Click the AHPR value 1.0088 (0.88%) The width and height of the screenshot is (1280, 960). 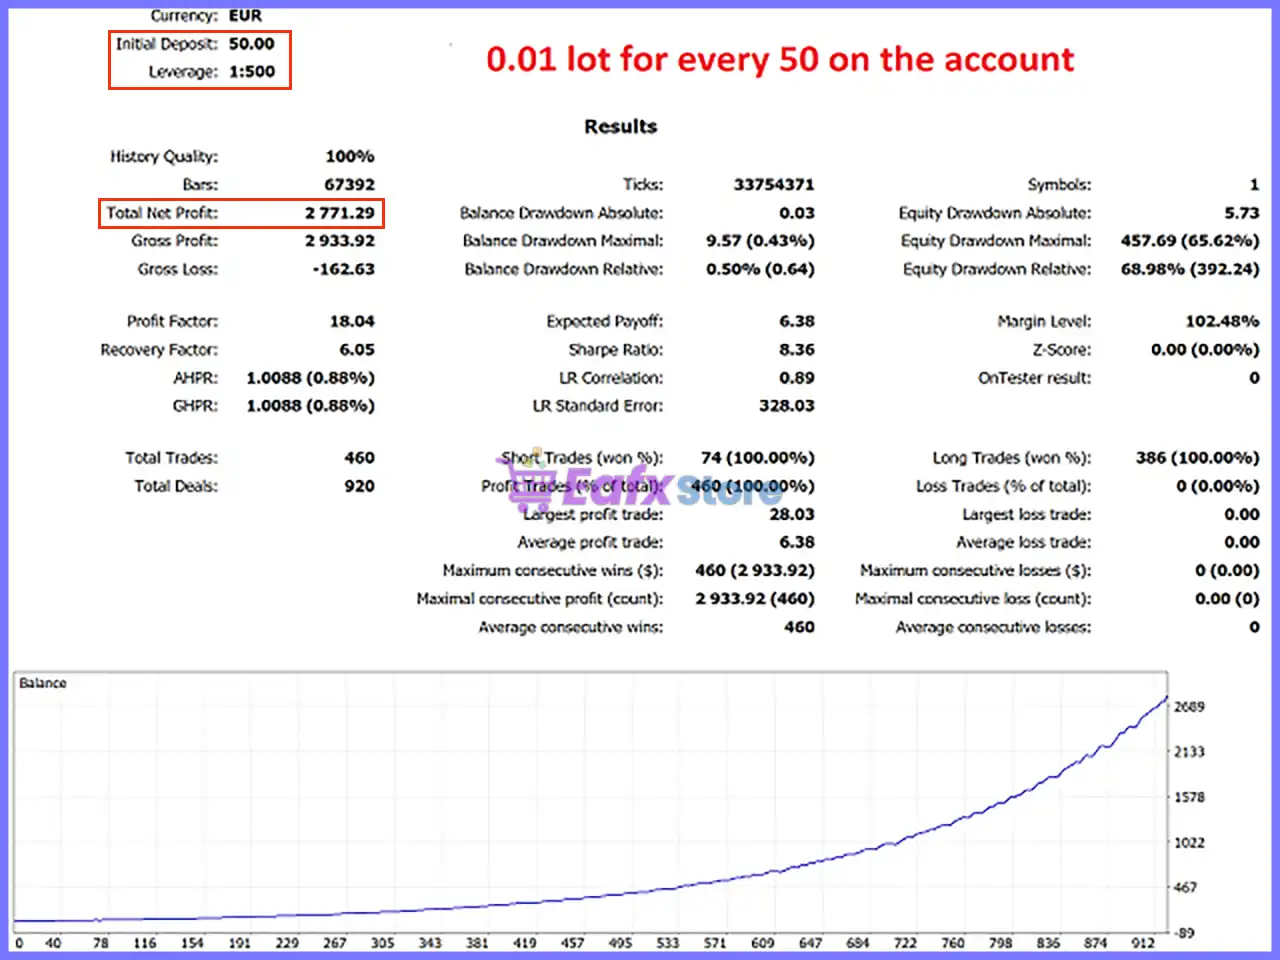[311, 378]
